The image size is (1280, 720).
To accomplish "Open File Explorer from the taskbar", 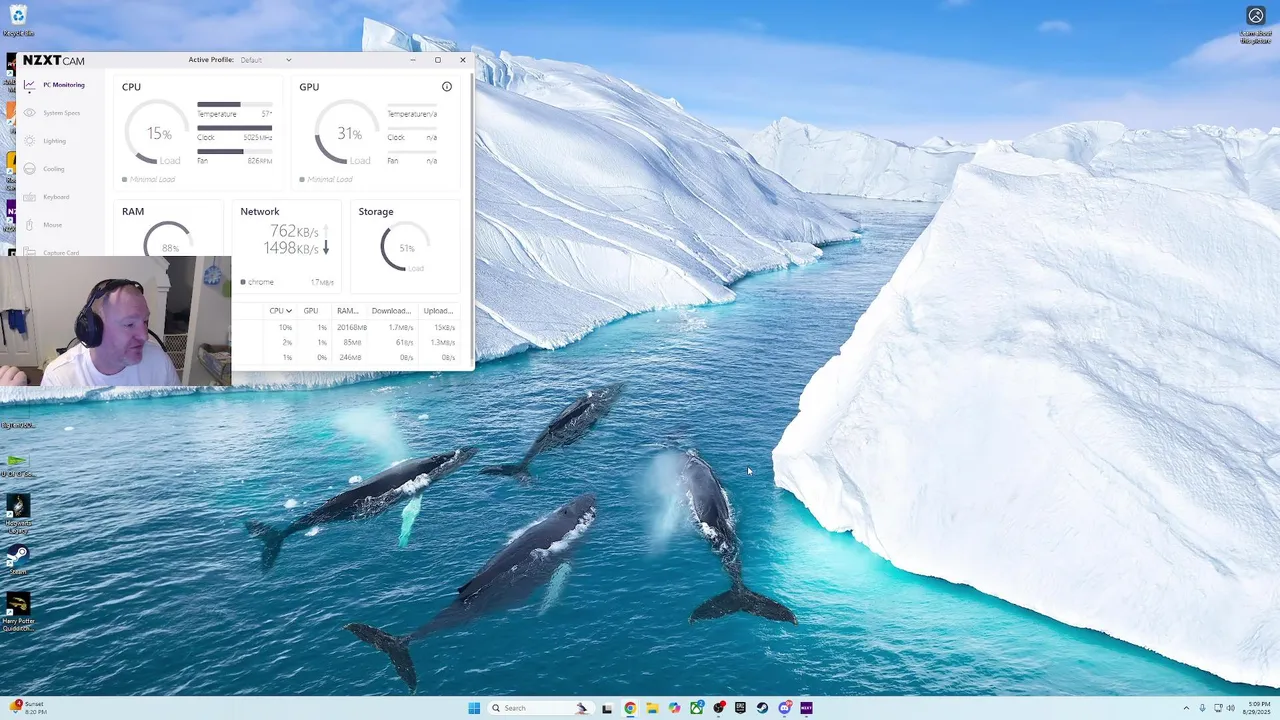I will (x=652, y=708).
